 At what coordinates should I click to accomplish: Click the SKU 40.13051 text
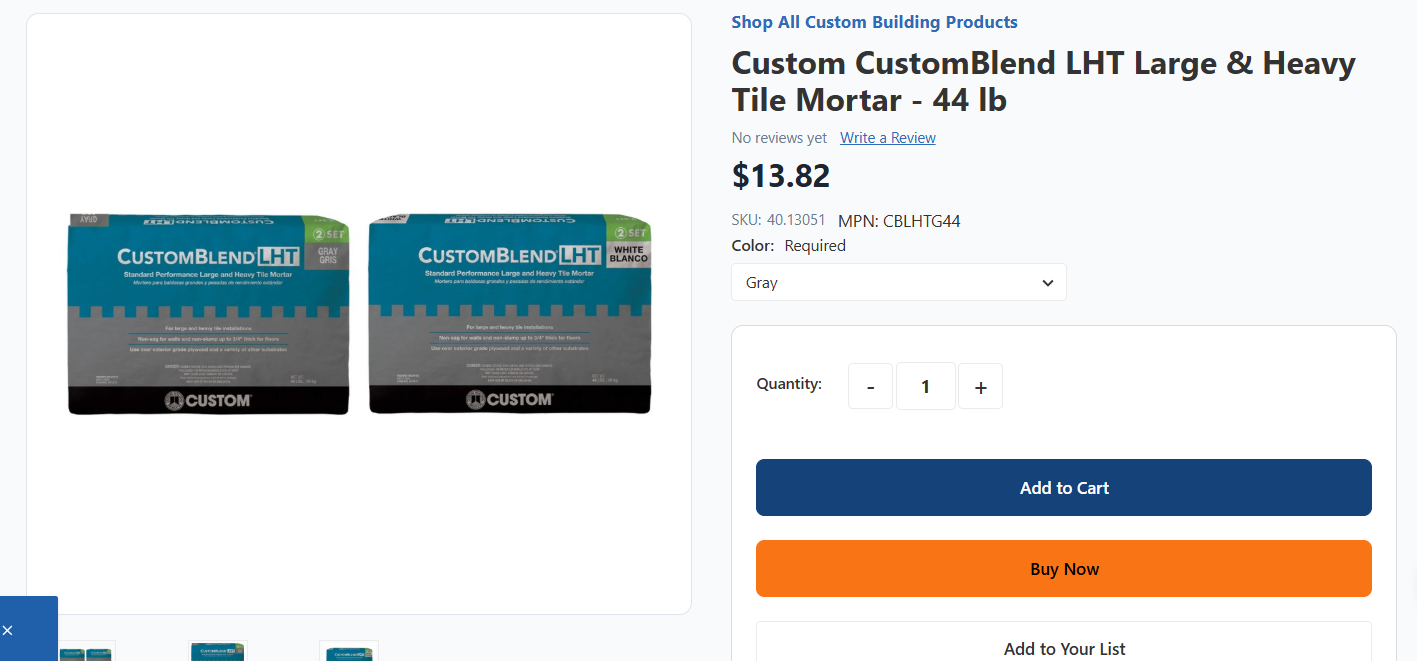click(778, 220)
